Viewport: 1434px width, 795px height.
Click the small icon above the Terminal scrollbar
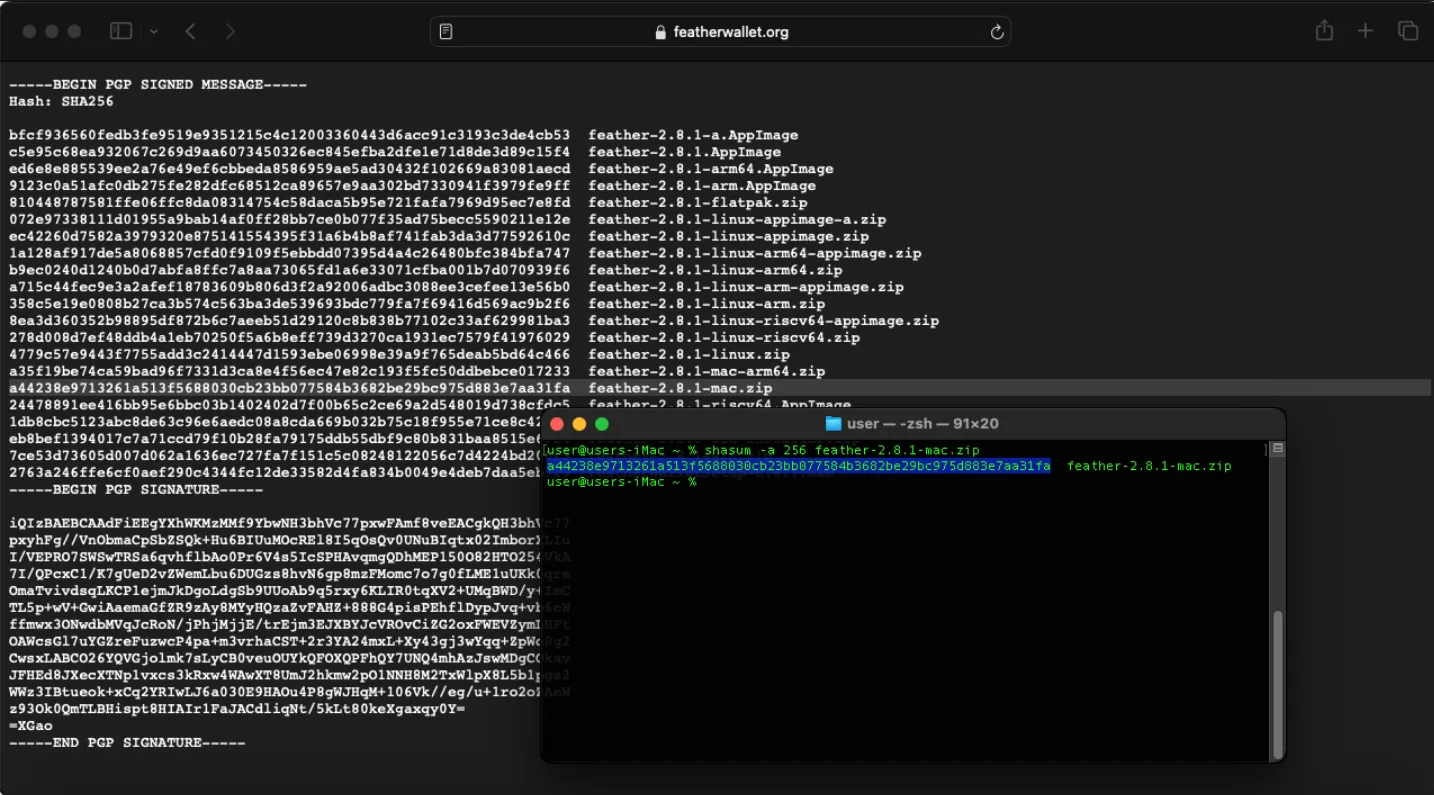(x=1277, y=450)
